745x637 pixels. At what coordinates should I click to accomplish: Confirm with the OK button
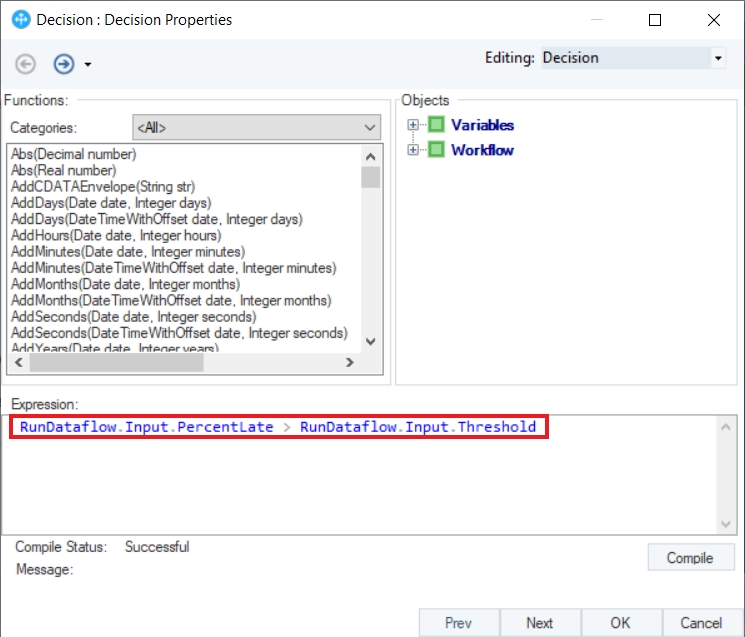tap(621, 622)
